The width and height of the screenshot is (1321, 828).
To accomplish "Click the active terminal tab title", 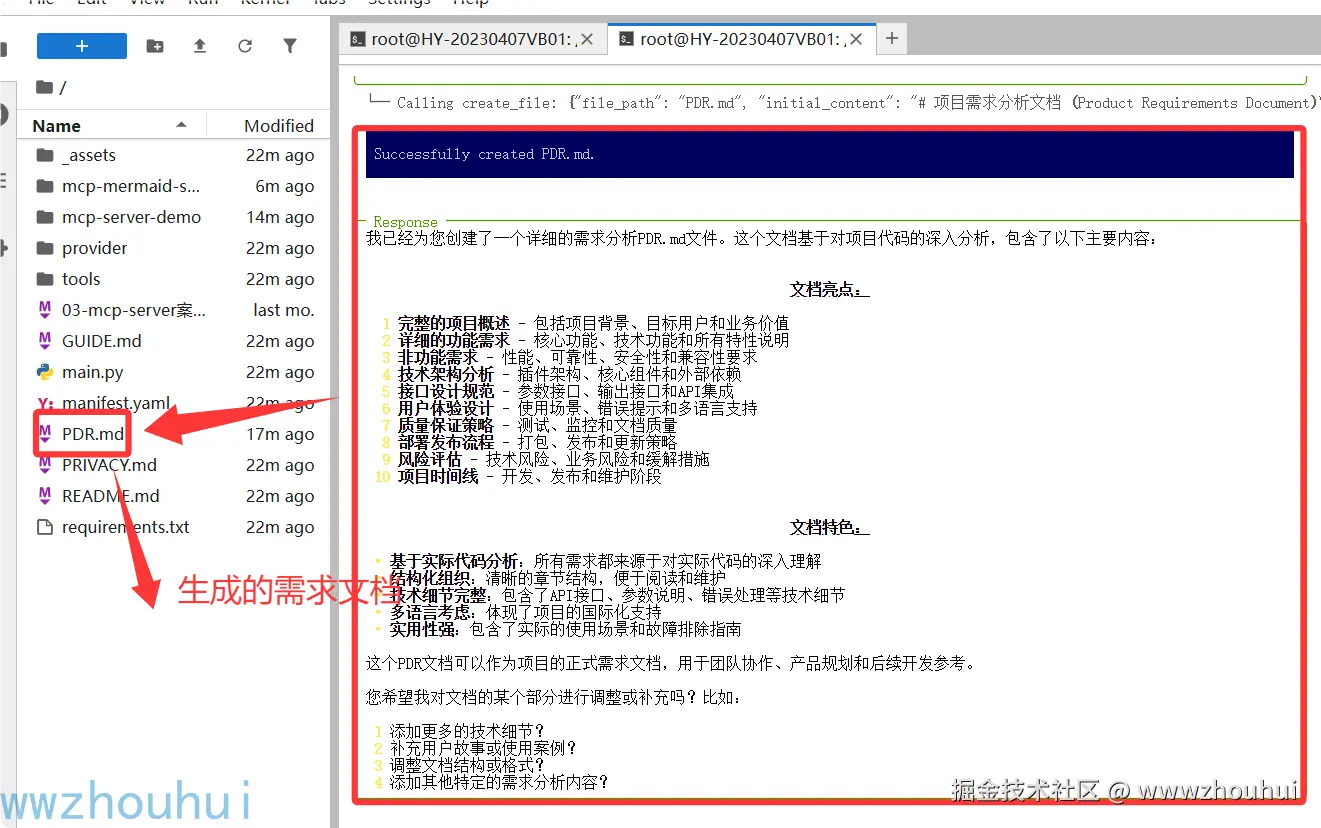I will pyautogui.click(x=743, y=39).
